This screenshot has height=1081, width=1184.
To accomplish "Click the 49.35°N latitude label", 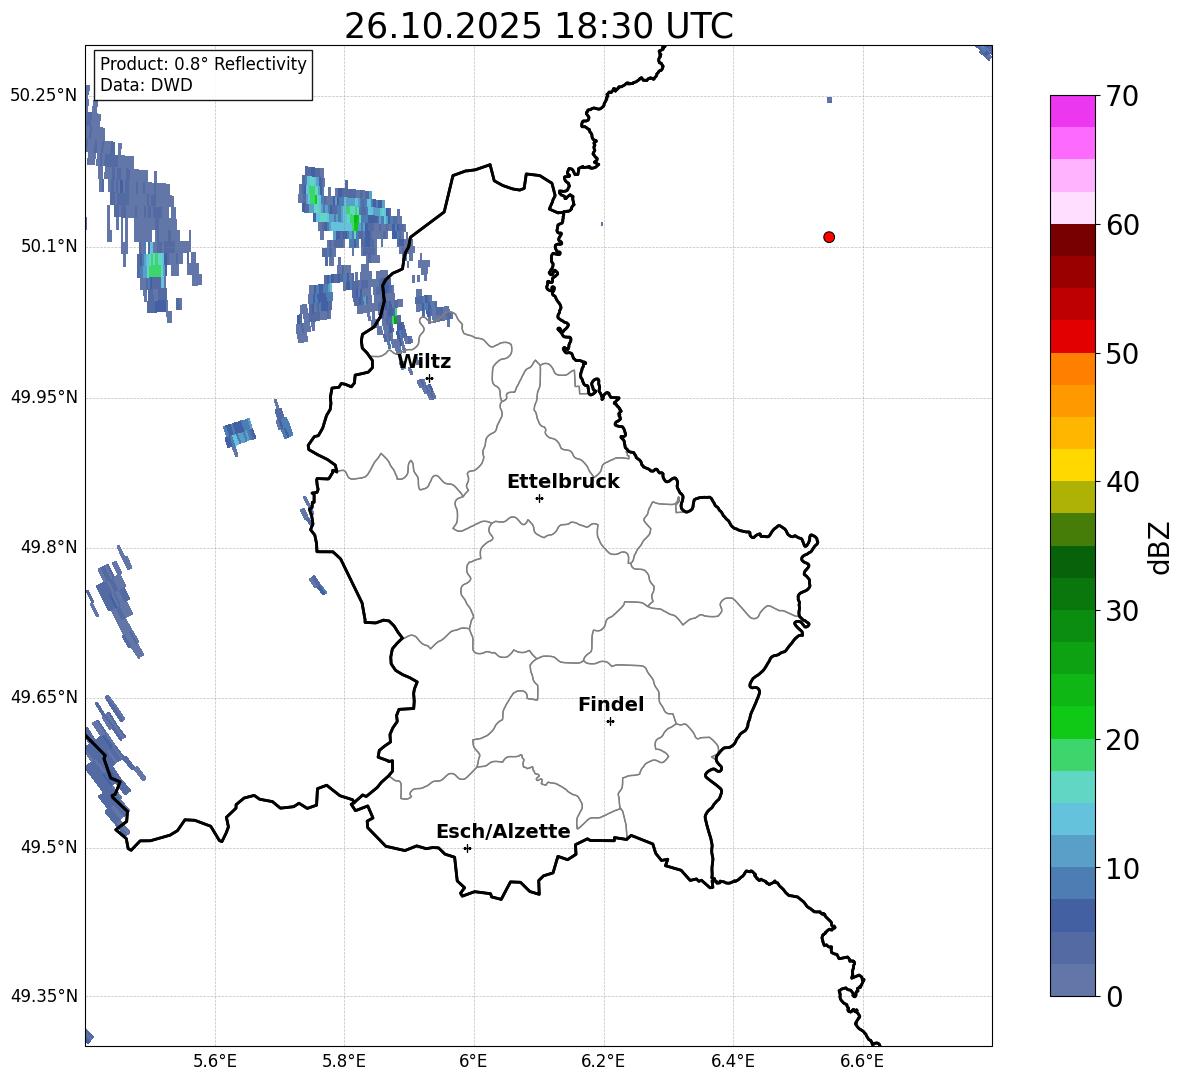I will click(x=44, y=996).
